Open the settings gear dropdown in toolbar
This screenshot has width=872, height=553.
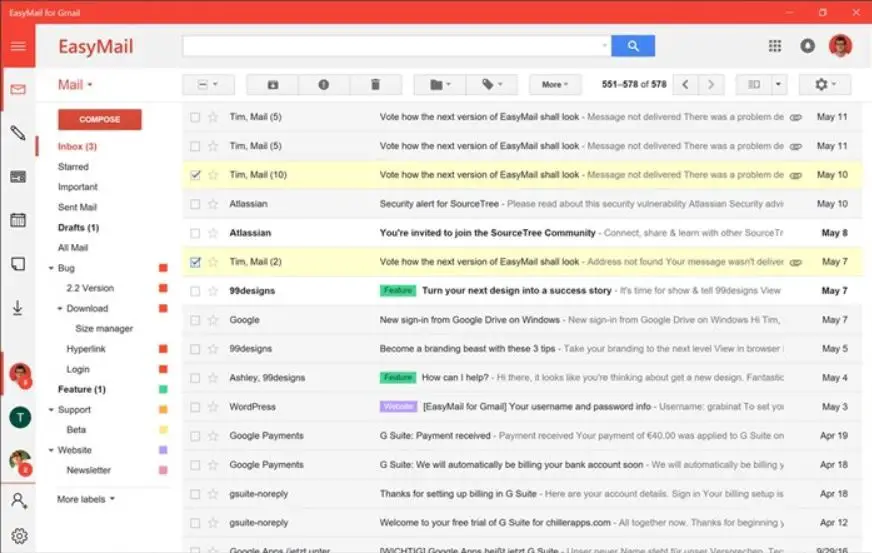(825, 85)
